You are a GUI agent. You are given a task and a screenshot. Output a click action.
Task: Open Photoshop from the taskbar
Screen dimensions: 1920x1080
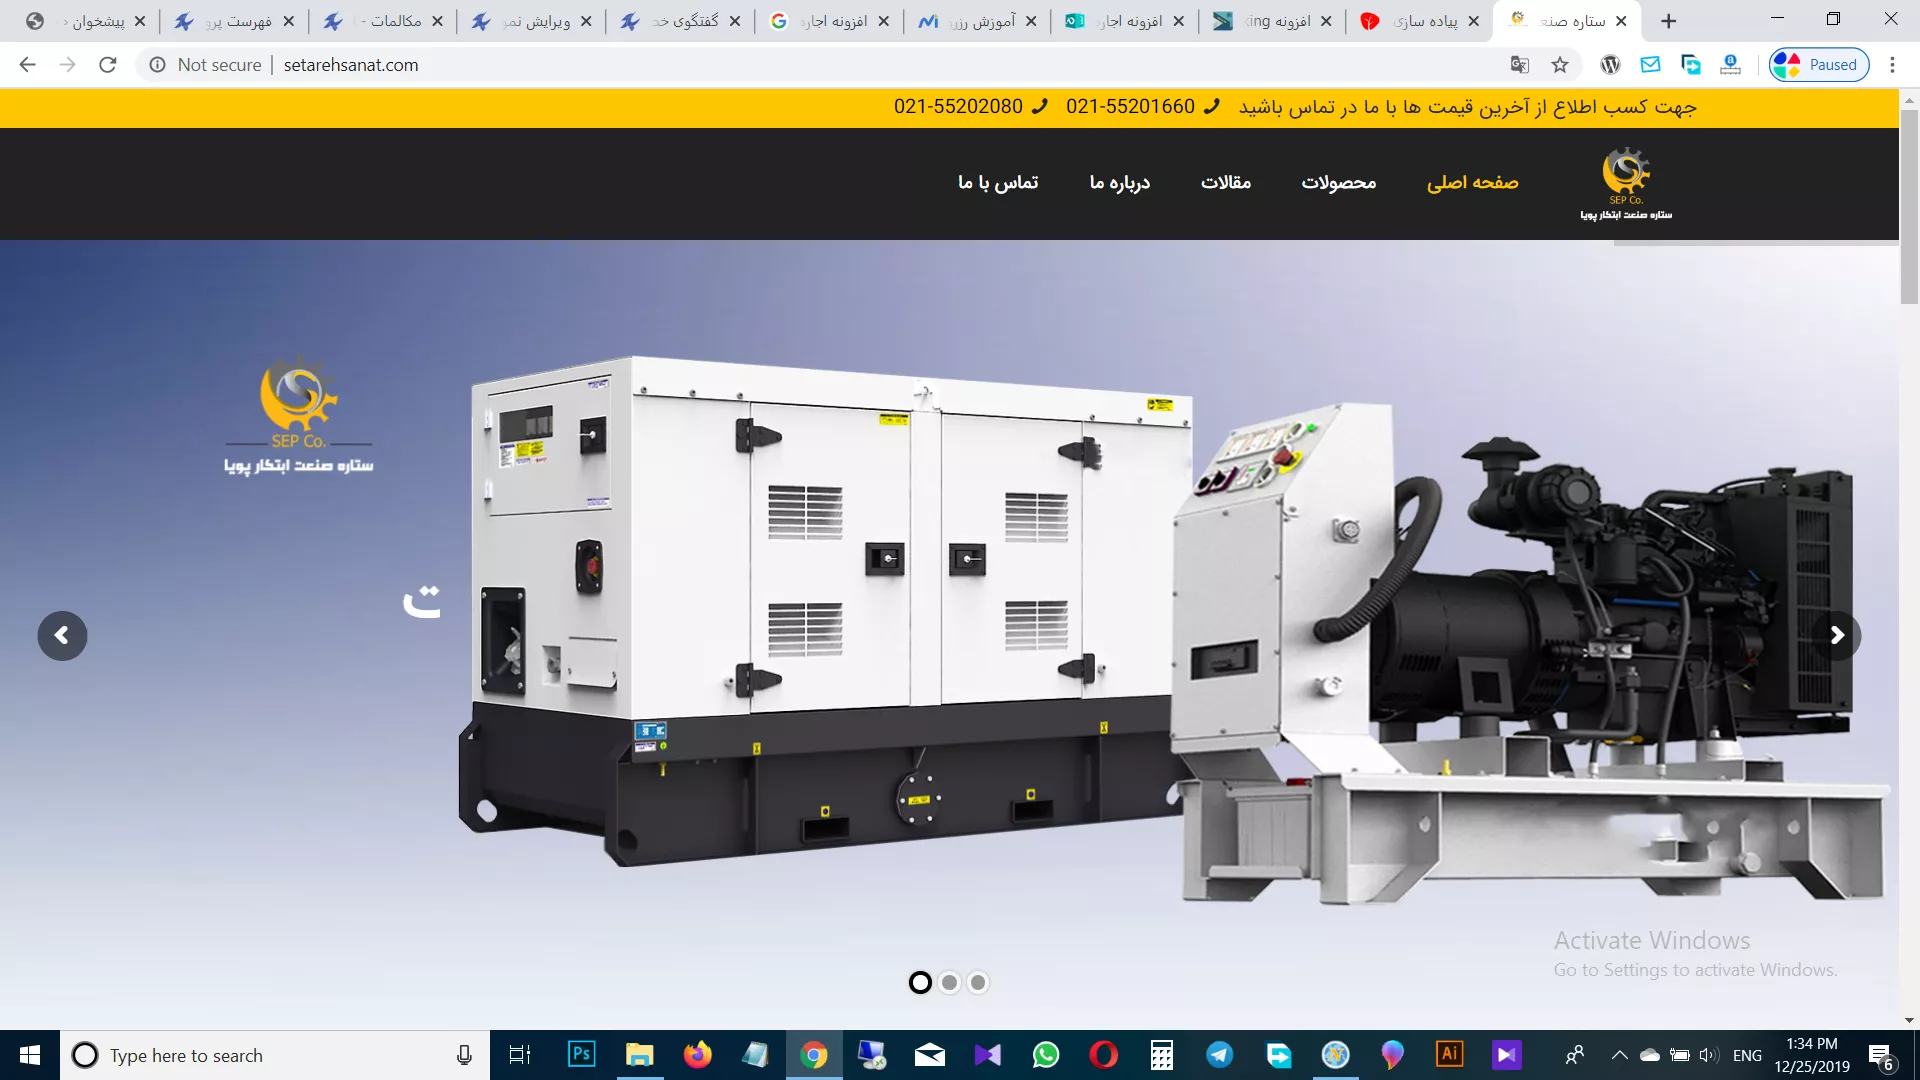581,1054
